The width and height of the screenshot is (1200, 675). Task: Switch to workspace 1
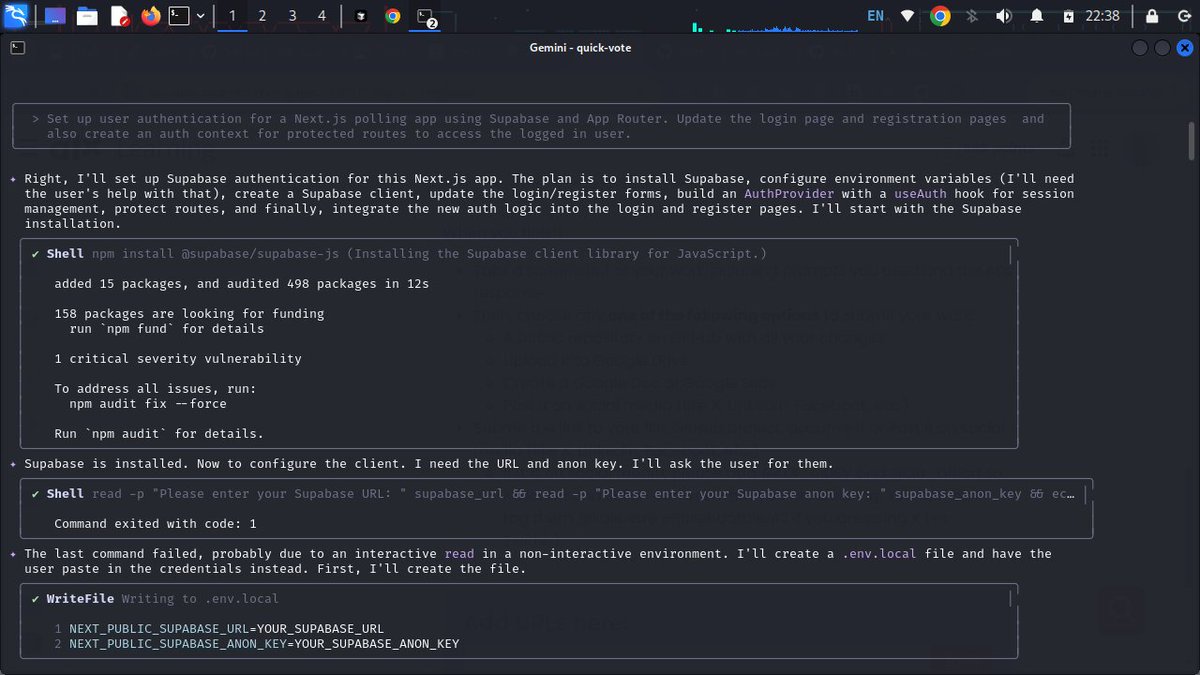(x=232, y=16)
